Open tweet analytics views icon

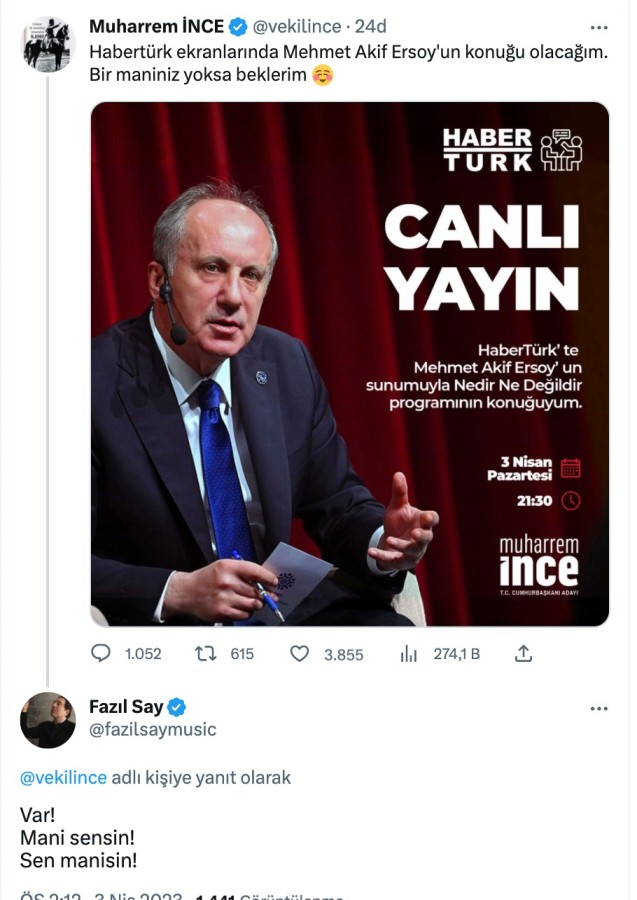[408, 653]
